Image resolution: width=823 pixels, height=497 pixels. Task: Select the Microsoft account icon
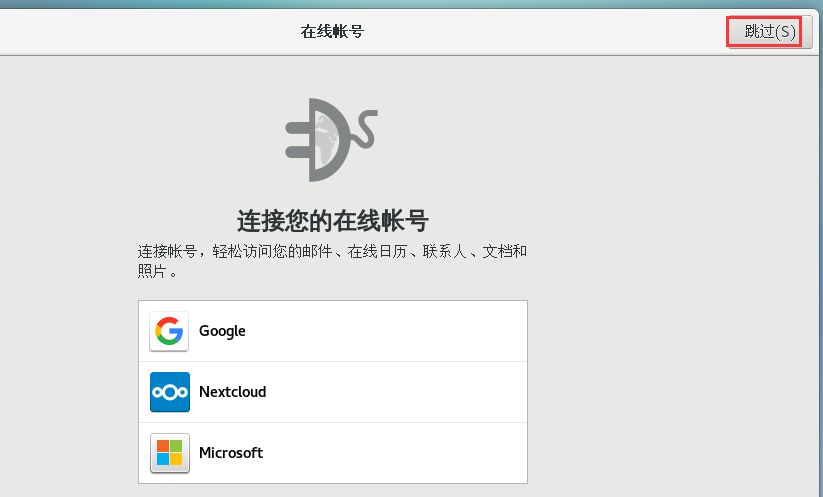(x=170, y=453)
